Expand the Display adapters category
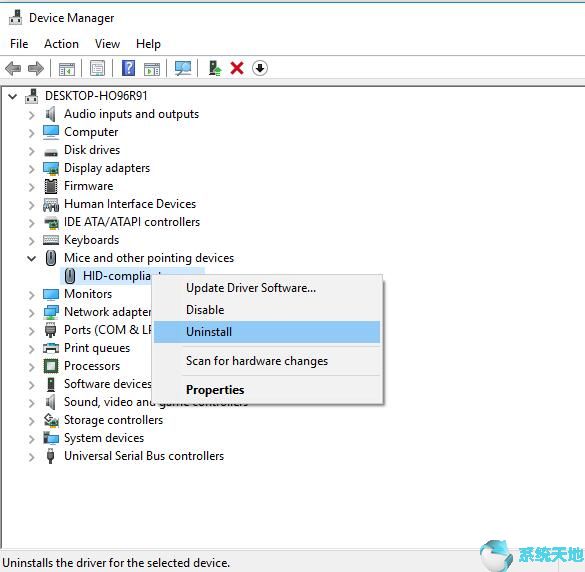The height and width of the screenshot is (572, 585). pos(32,169)
